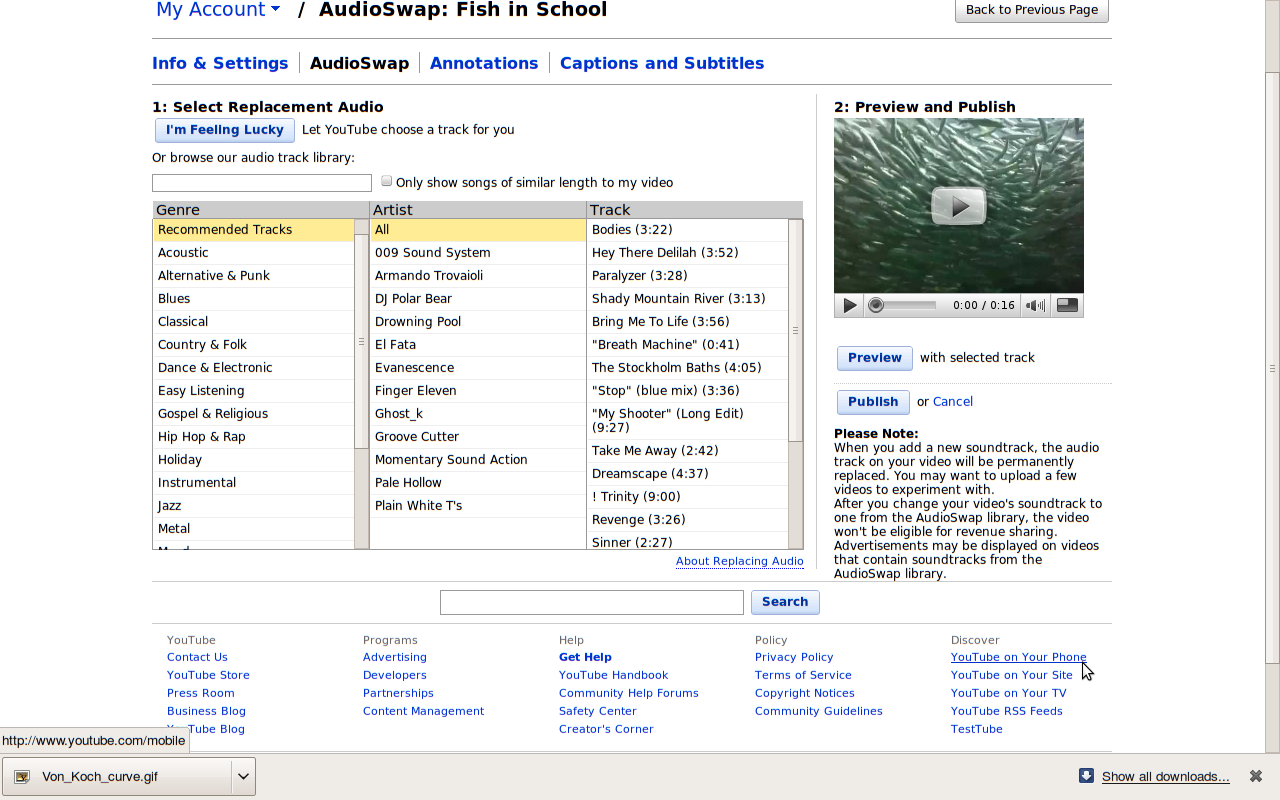Click the large play overlay on video

coord(958,206)
